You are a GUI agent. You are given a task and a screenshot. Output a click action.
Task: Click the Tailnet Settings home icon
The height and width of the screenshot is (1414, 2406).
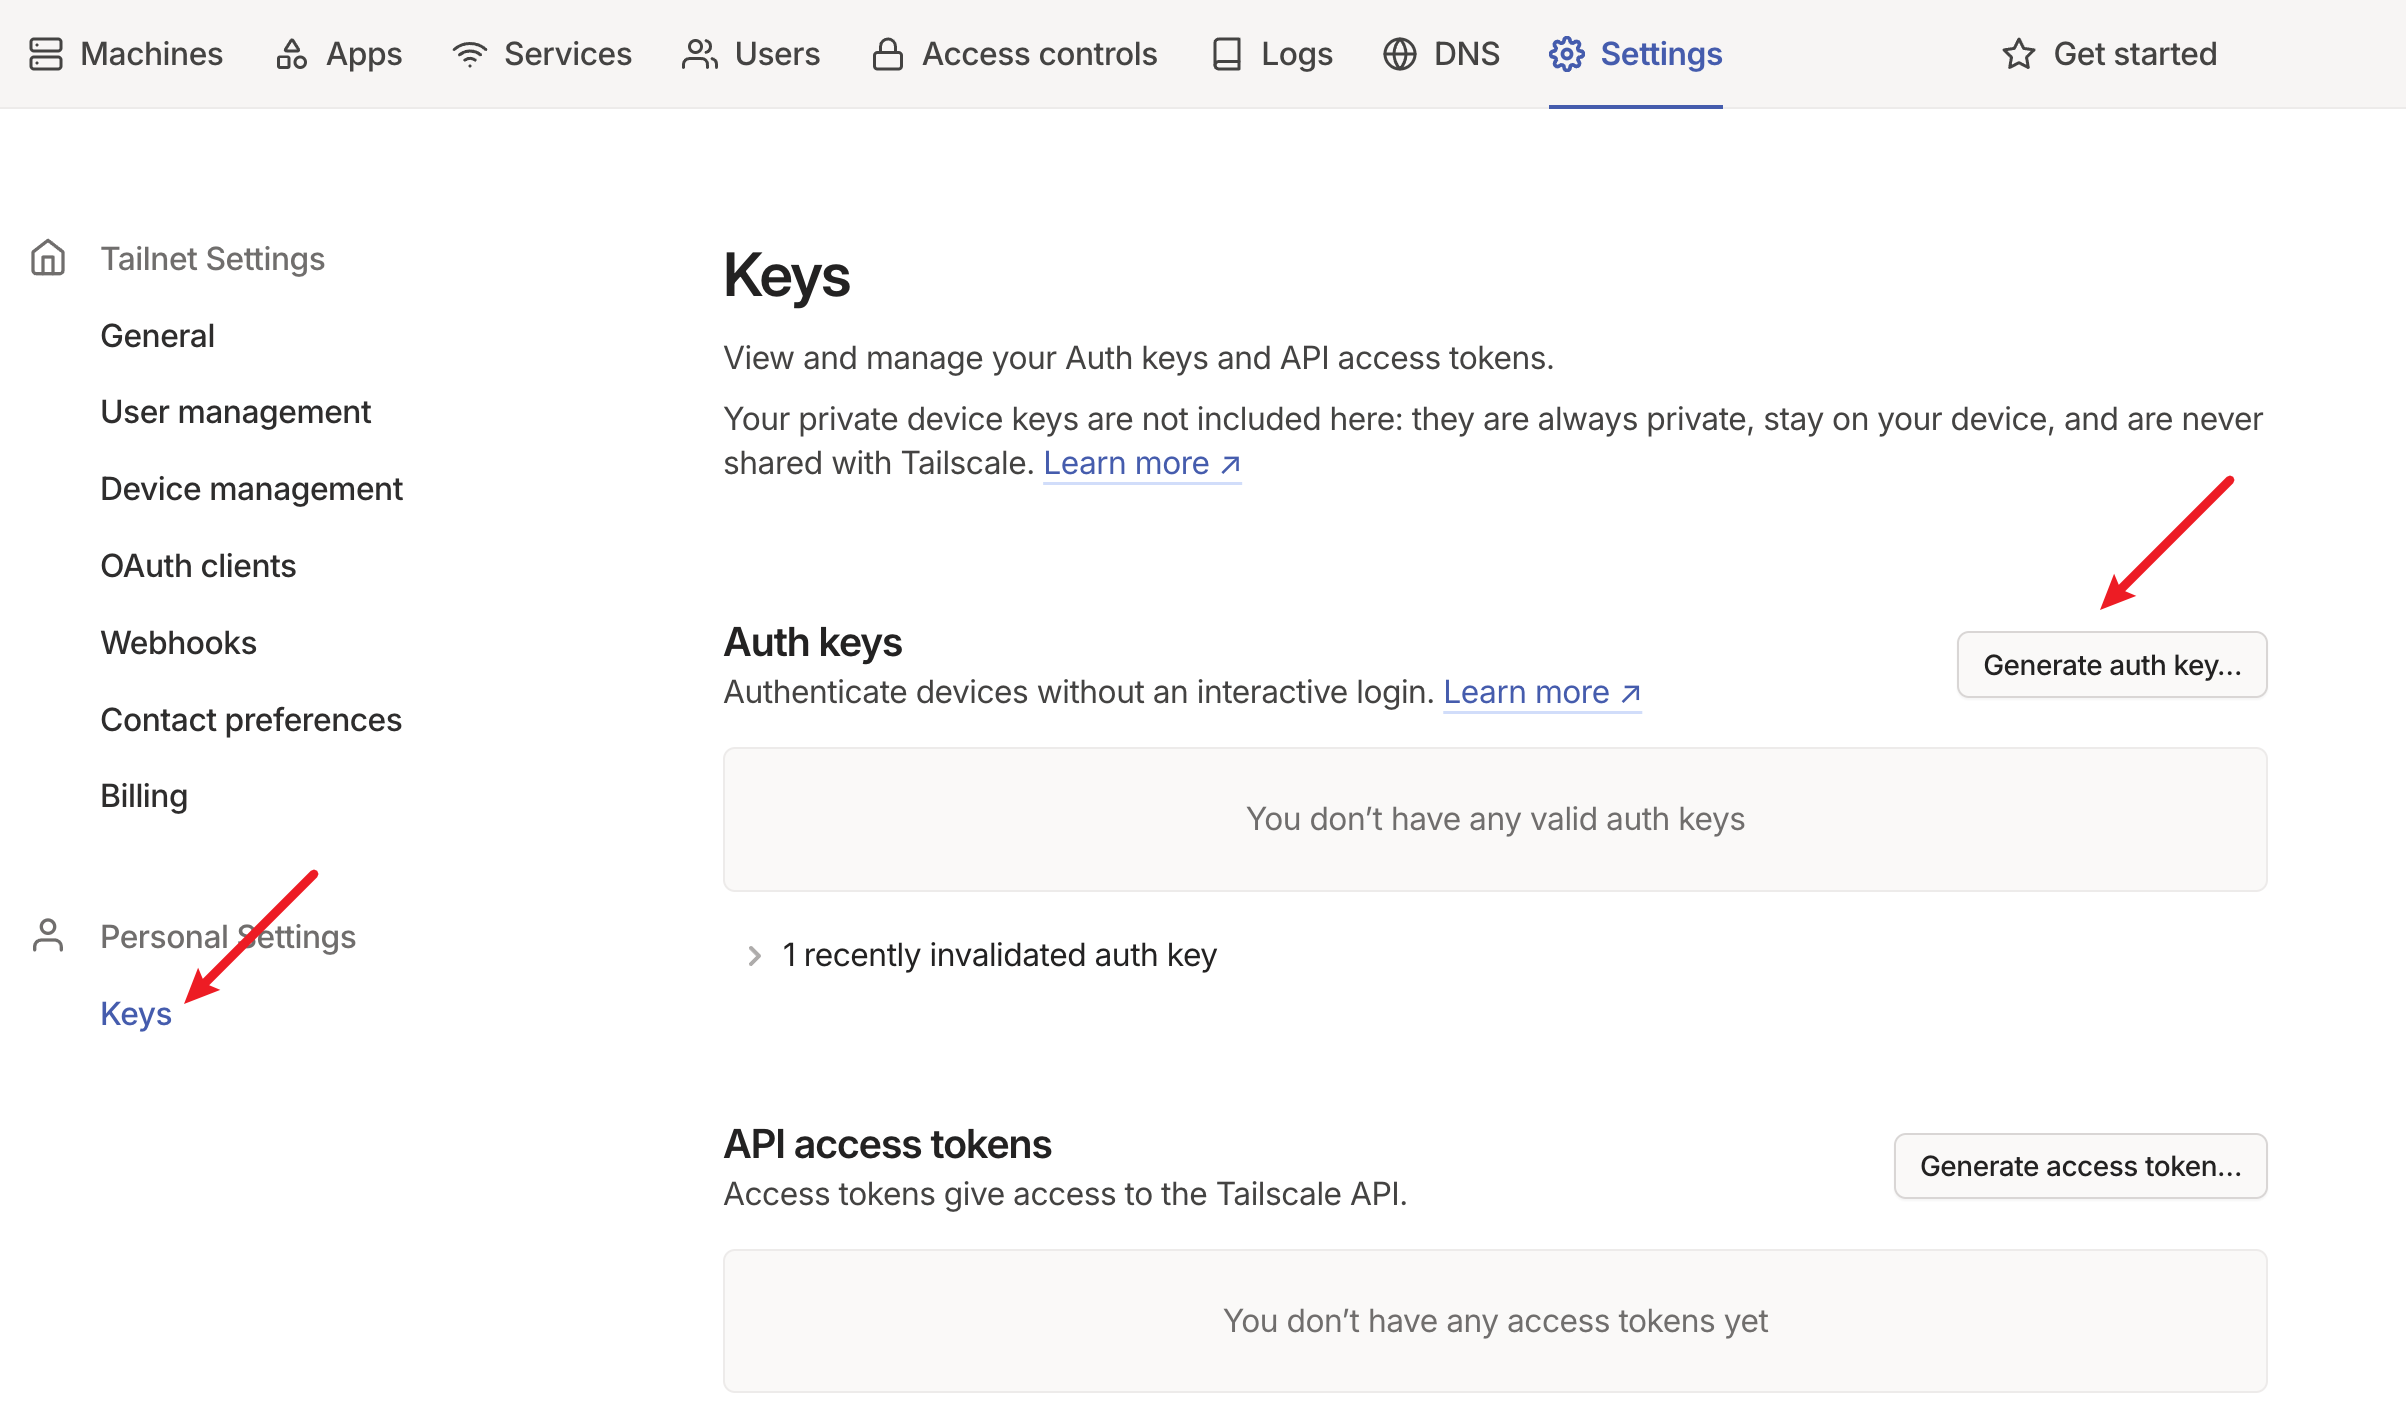48,258
